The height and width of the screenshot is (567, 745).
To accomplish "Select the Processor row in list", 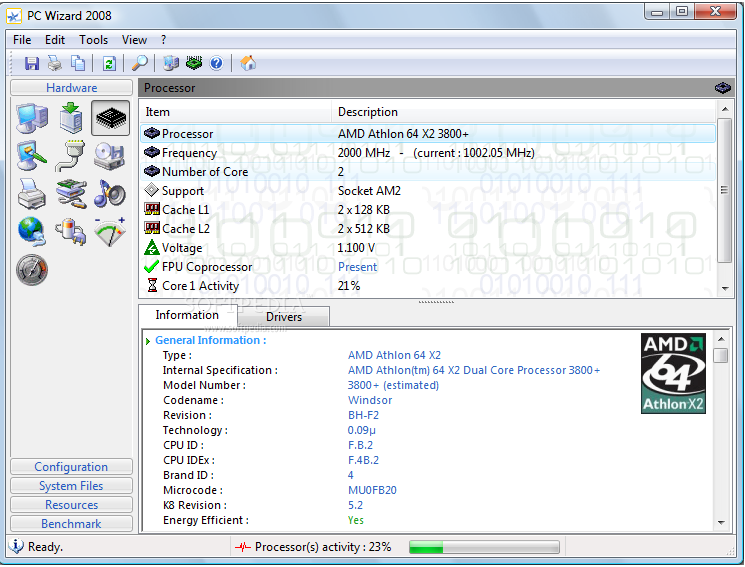I will pyautogui.click(x=428, y=134).
